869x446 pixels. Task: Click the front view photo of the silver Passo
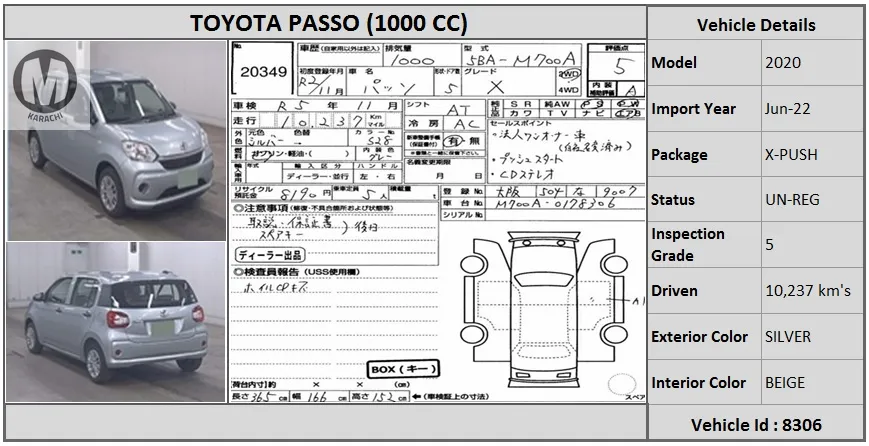click(x=116, y=141)
